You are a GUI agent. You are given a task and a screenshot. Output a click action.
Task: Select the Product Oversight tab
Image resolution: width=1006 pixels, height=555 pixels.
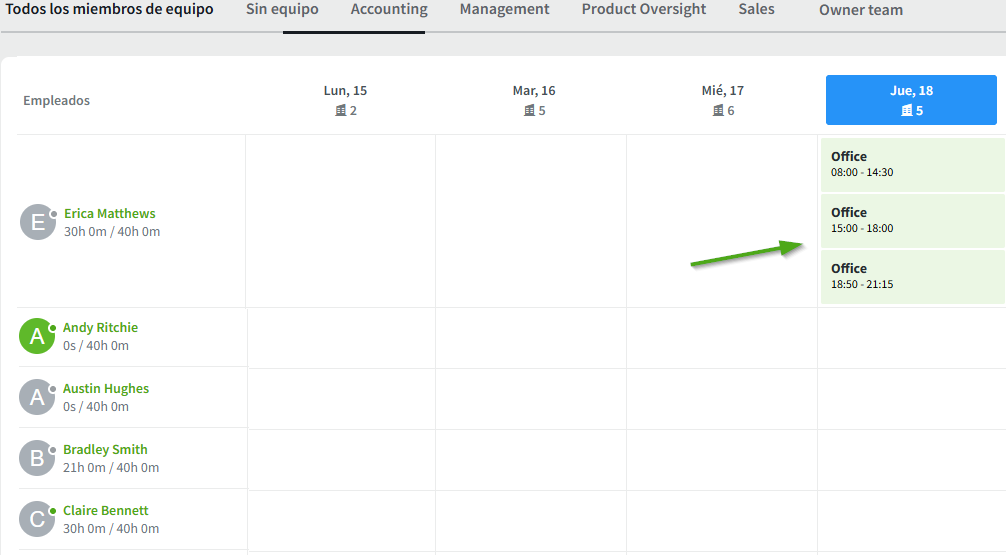click(x=643, y=10)
